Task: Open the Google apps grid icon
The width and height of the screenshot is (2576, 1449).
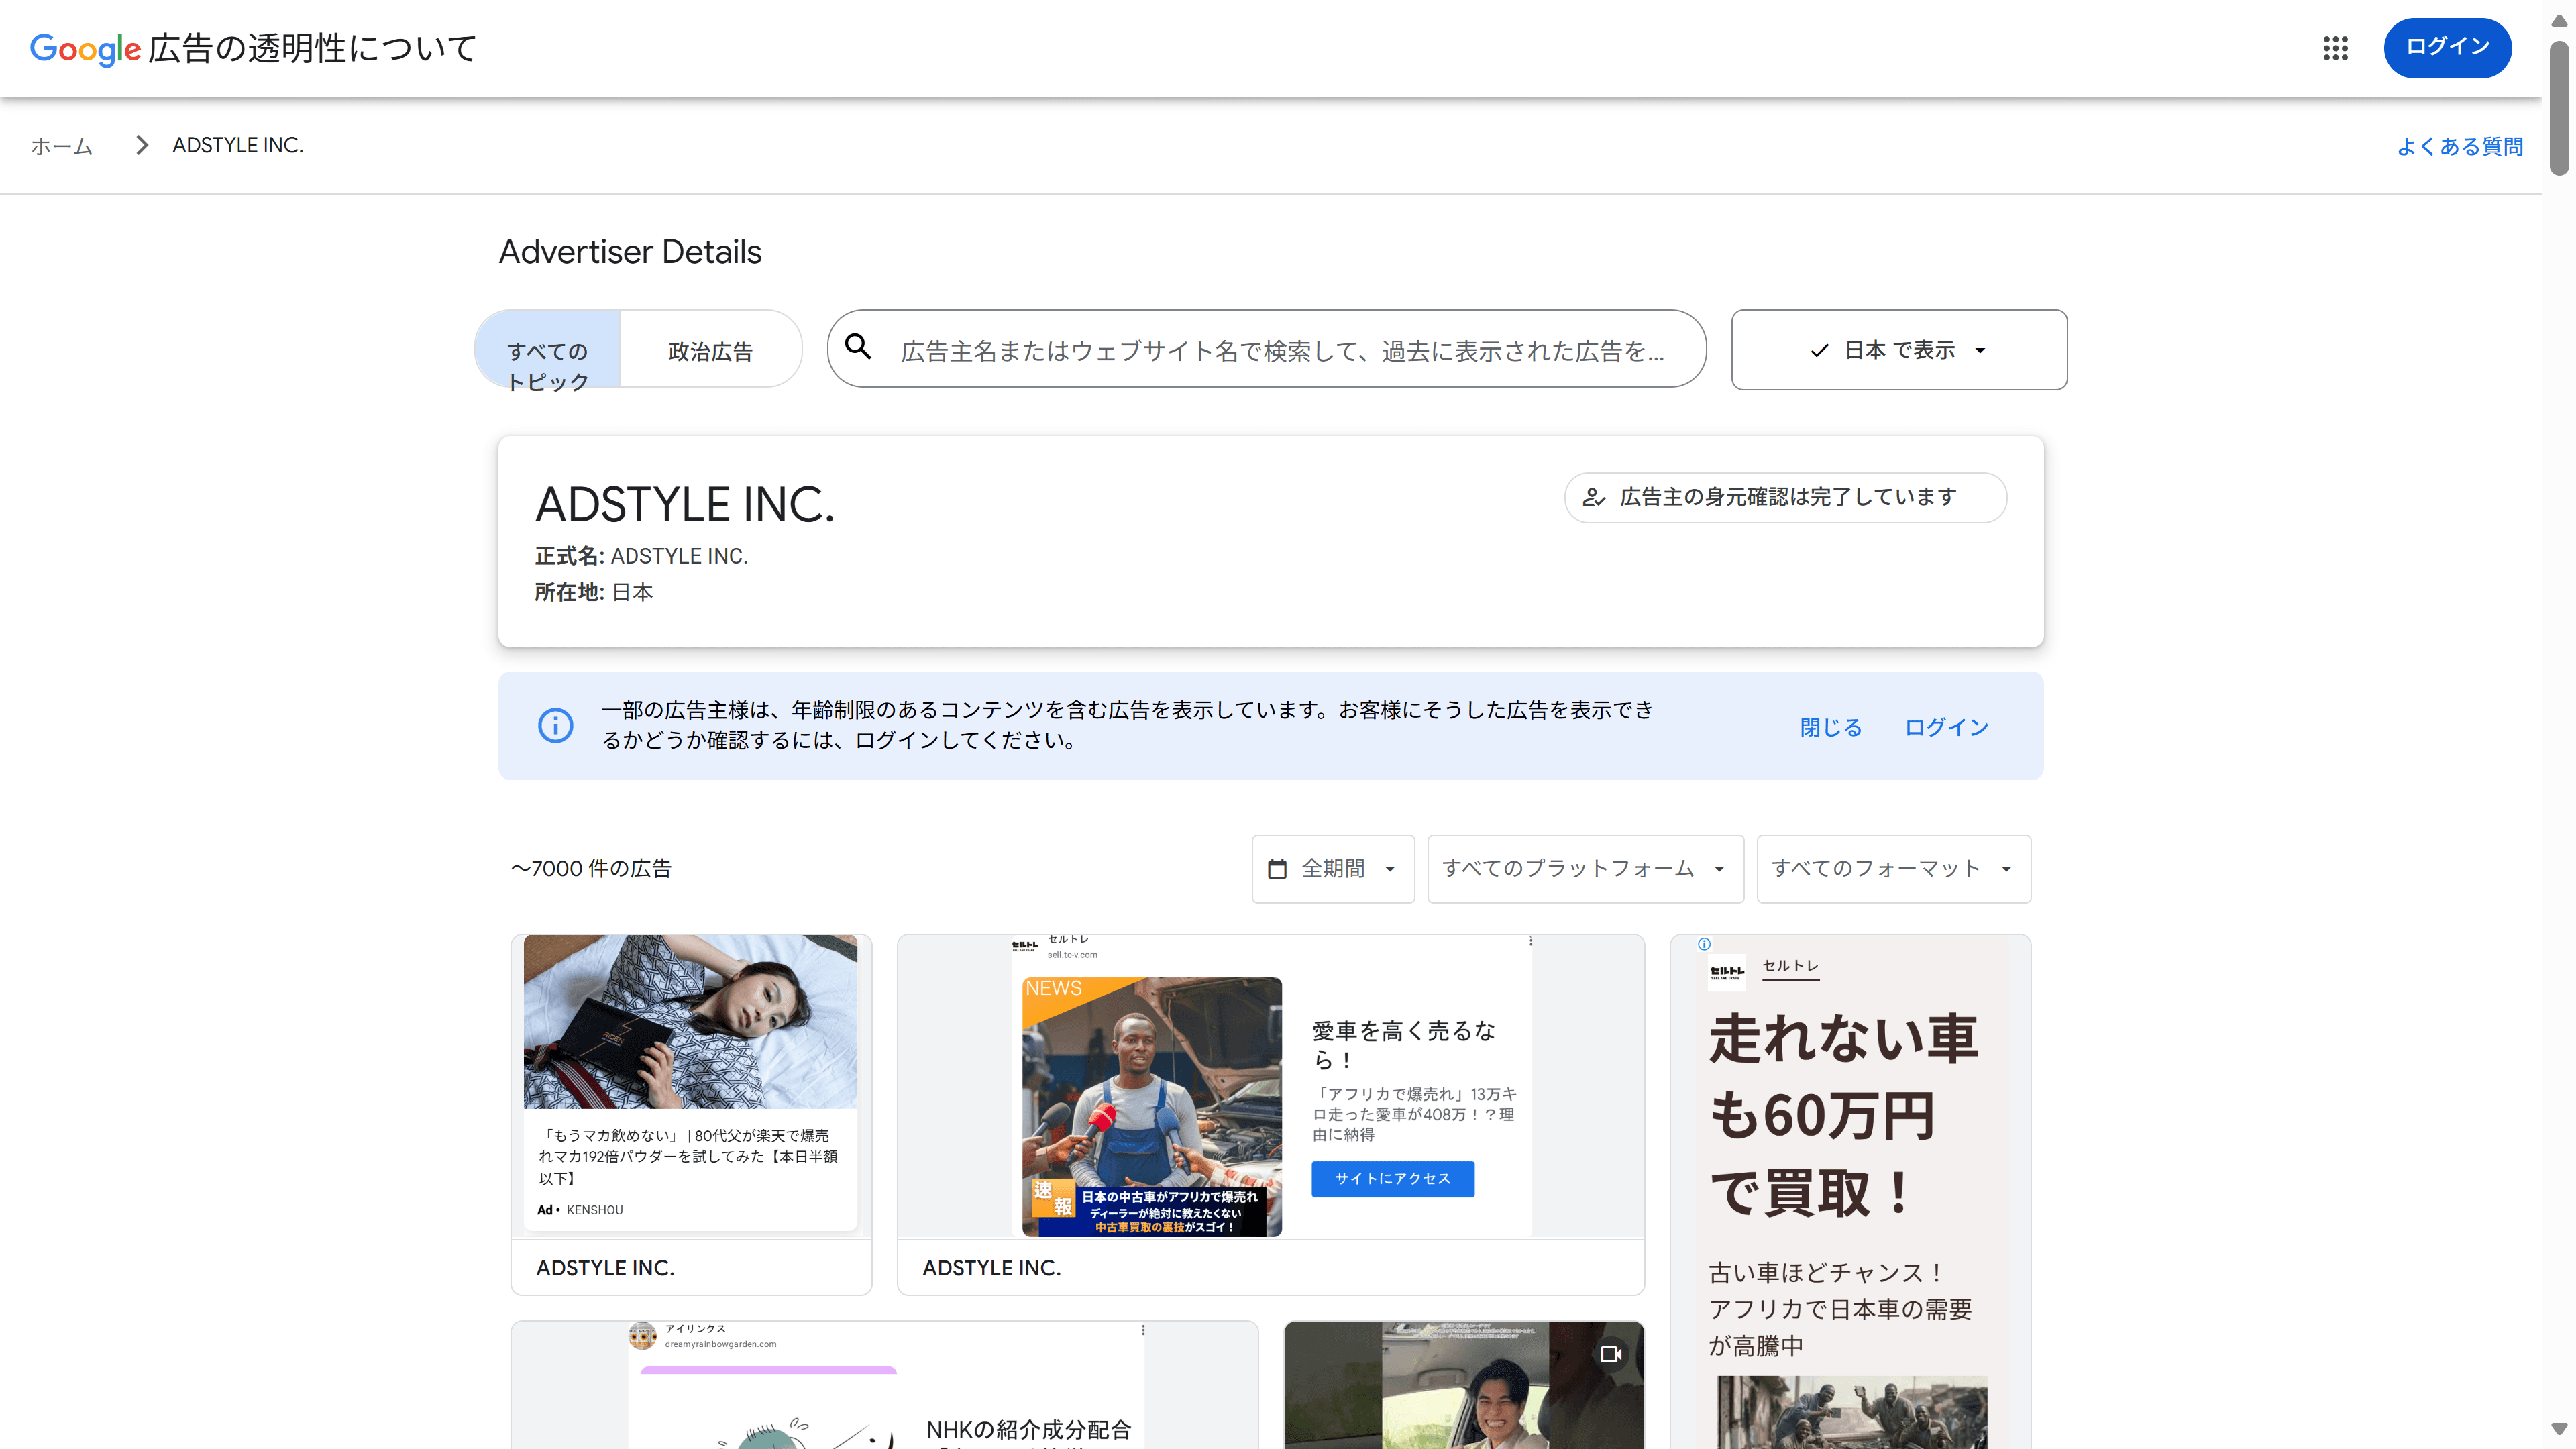Action: (x=2335, y=48)
